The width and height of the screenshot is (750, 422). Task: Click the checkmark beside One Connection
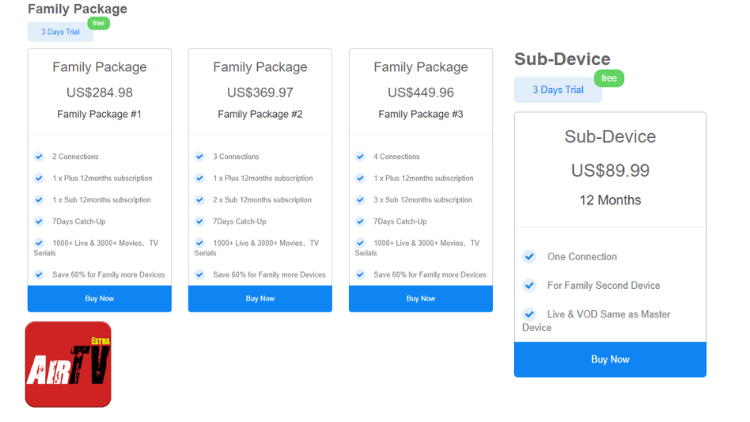tap(529, 257)
